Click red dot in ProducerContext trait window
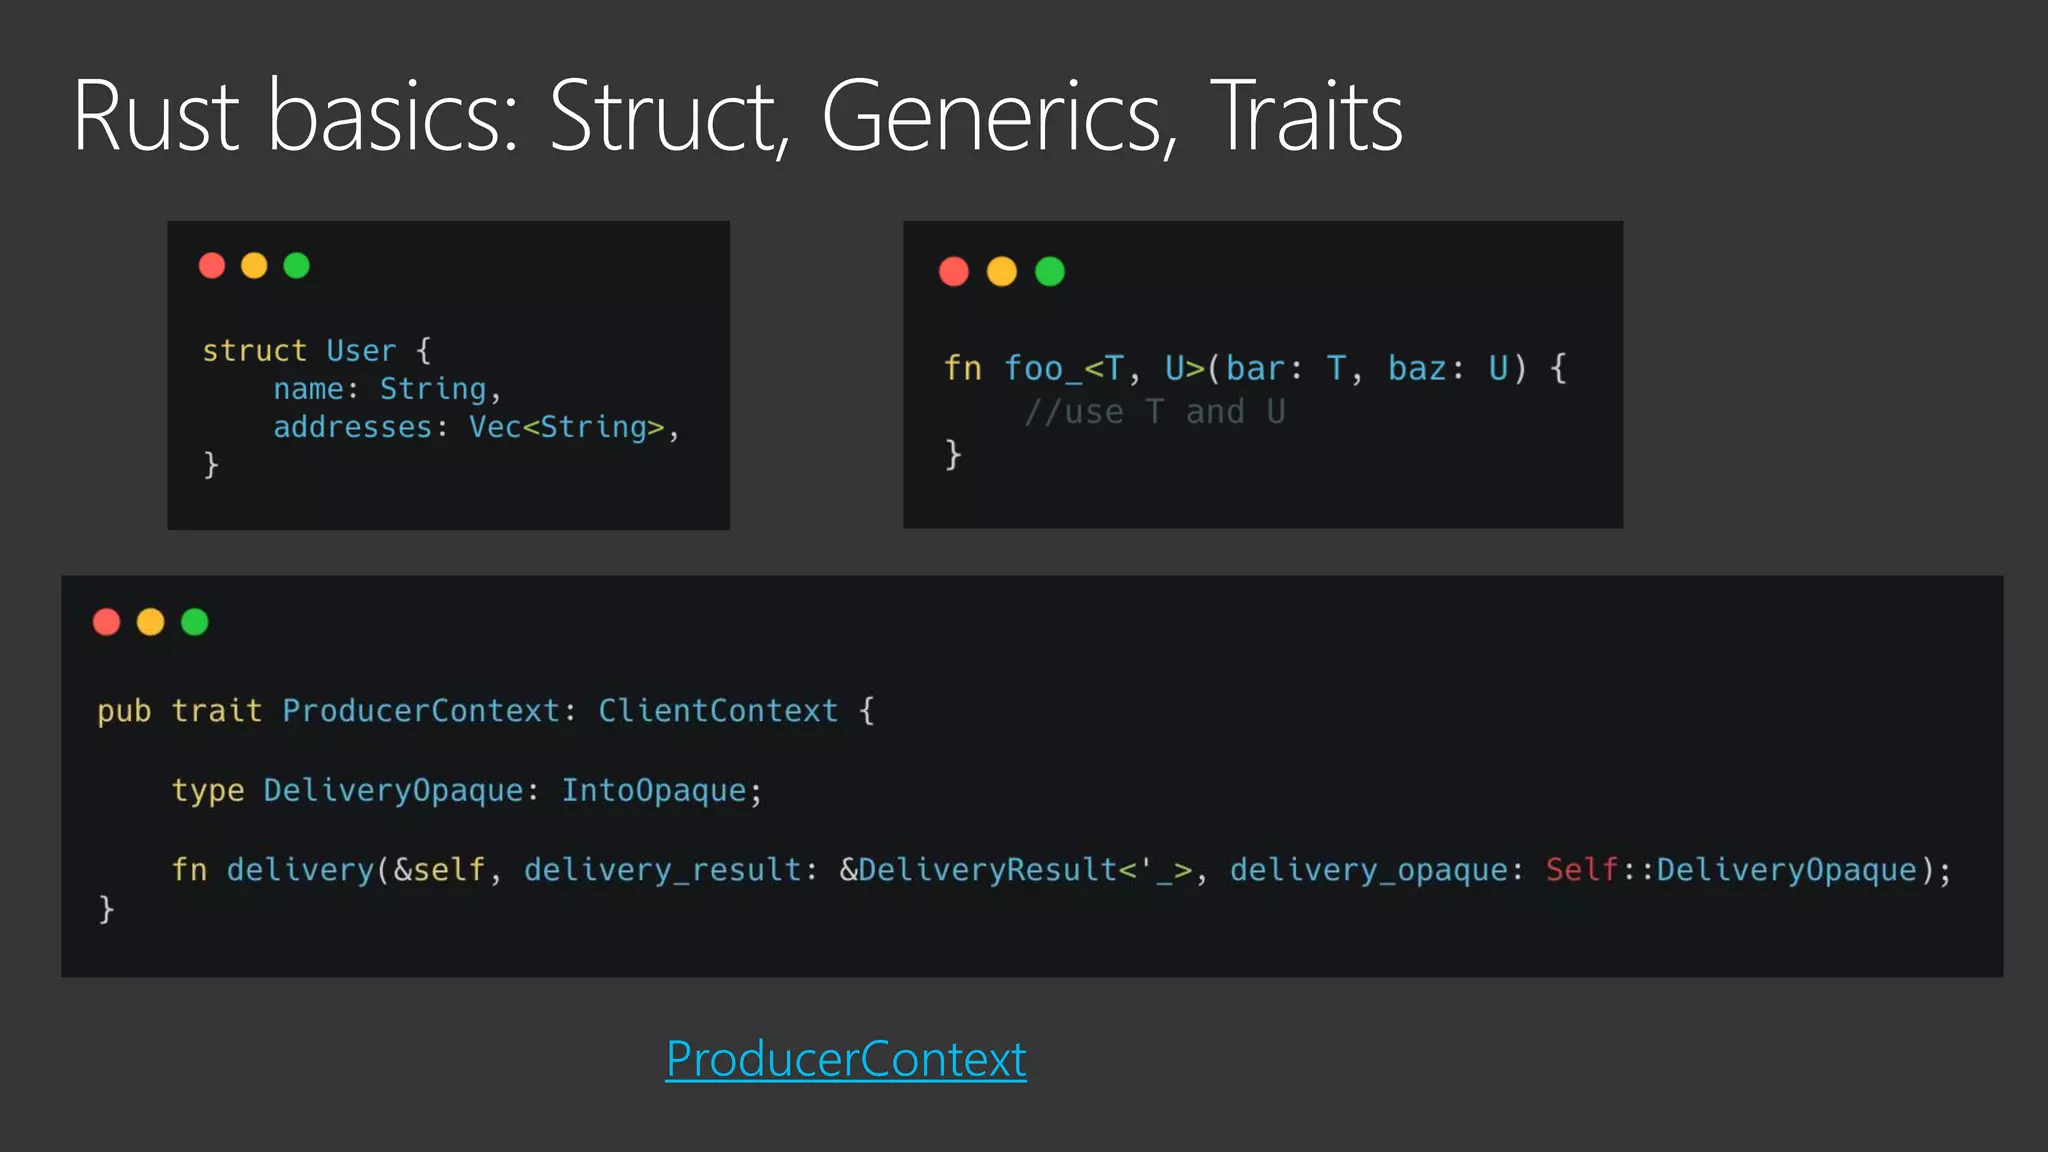The width and height of the screenshot is (2048, 1152). pyautogui.click(x=107, y=622)
